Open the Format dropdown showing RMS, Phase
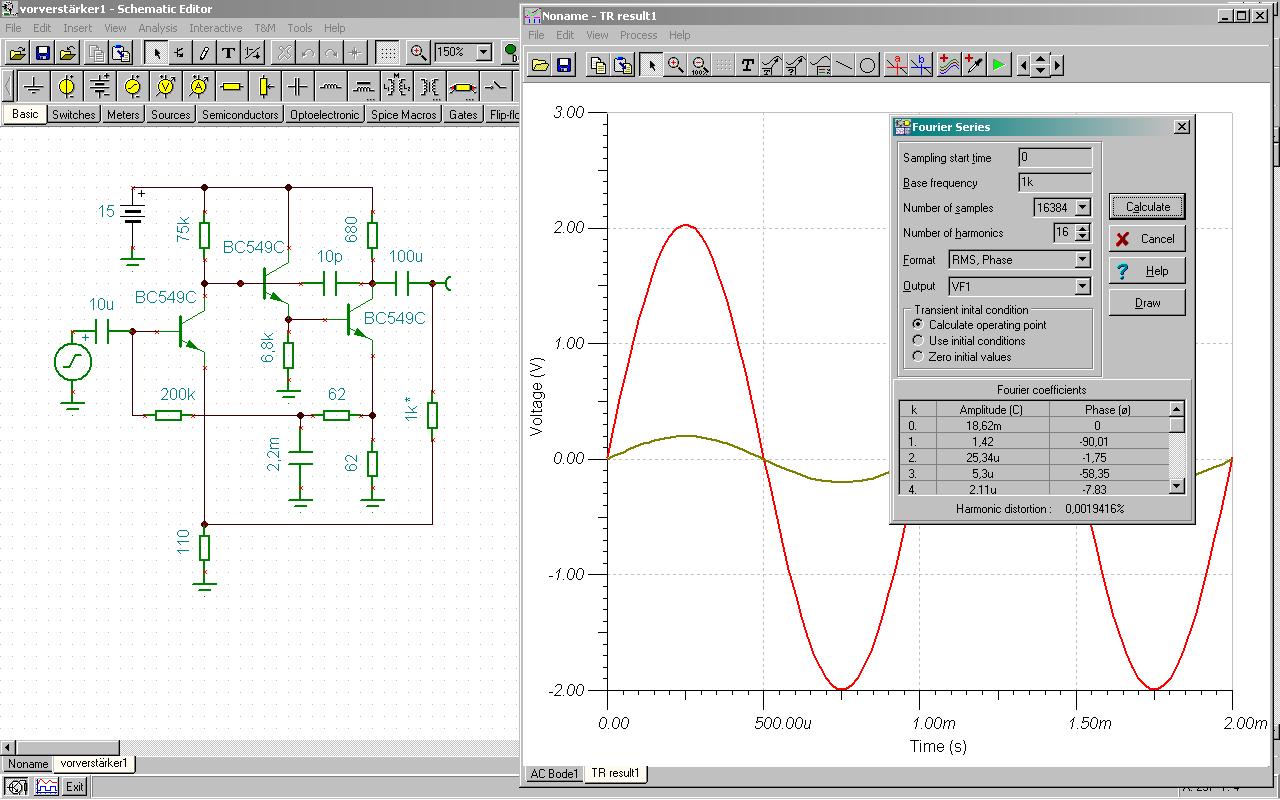The height and width of the screenshot is (800, 1280). [x=1082, y=260]
